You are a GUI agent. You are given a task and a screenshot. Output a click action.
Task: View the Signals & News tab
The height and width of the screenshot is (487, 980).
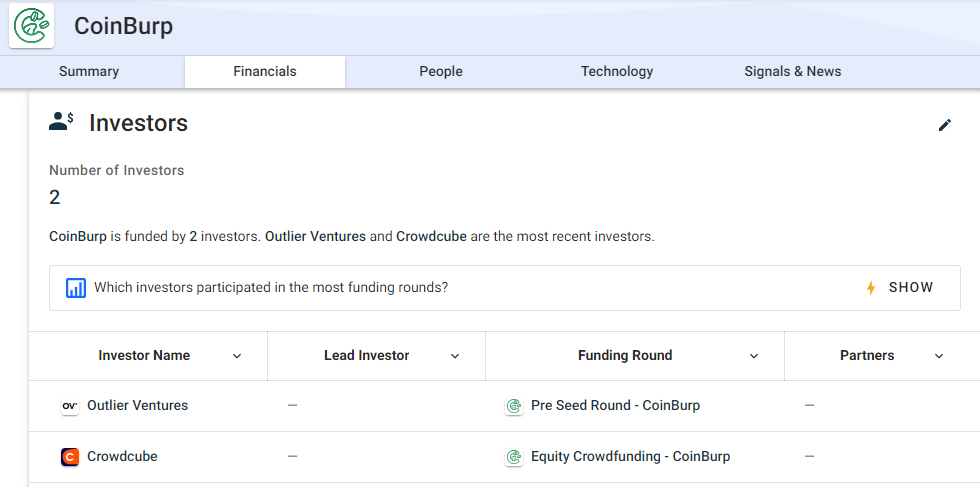[792, 72]
